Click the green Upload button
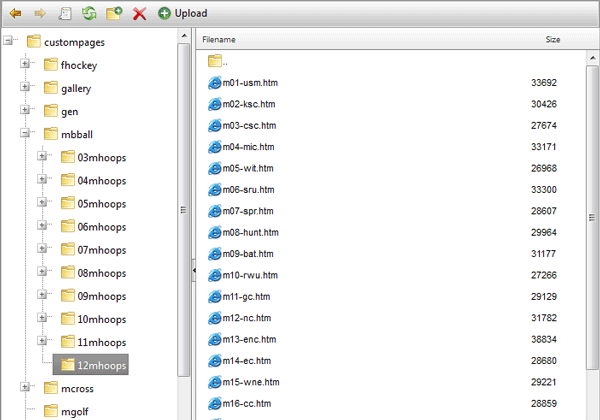The width and height of the screenshot is (600, 420). [183, 13]
